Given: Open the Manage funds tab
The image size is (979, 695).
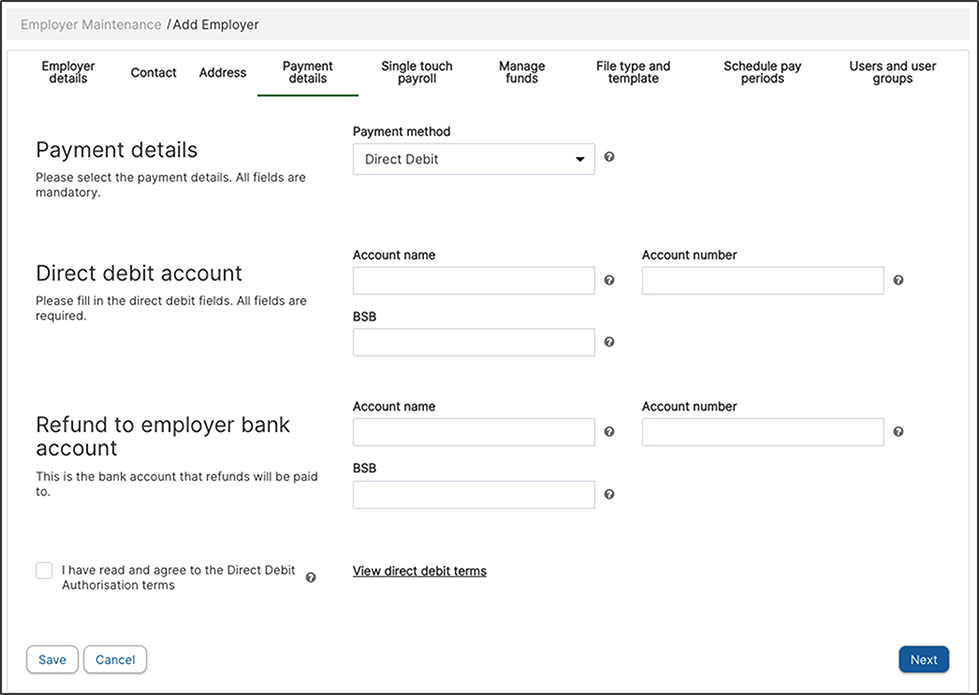Looking at the screenshot, I should [522, 72].
